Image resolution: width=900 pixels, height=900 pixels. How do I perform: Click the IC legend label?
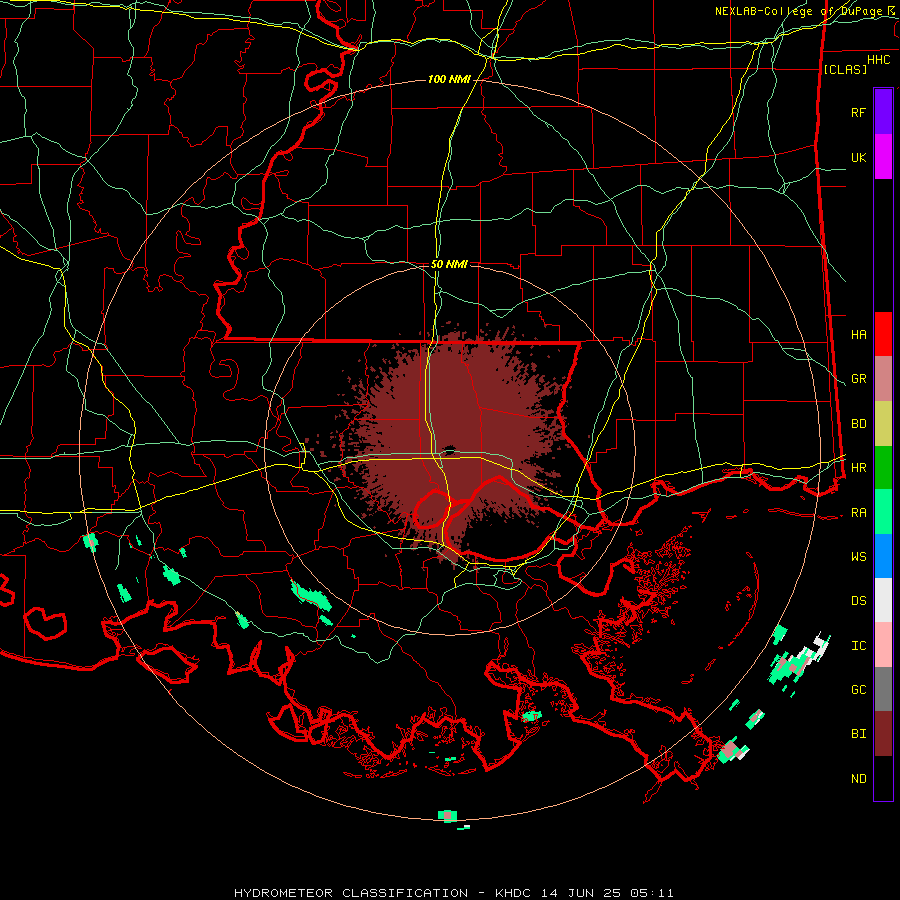pyautogui.click(x=858, y=646)
